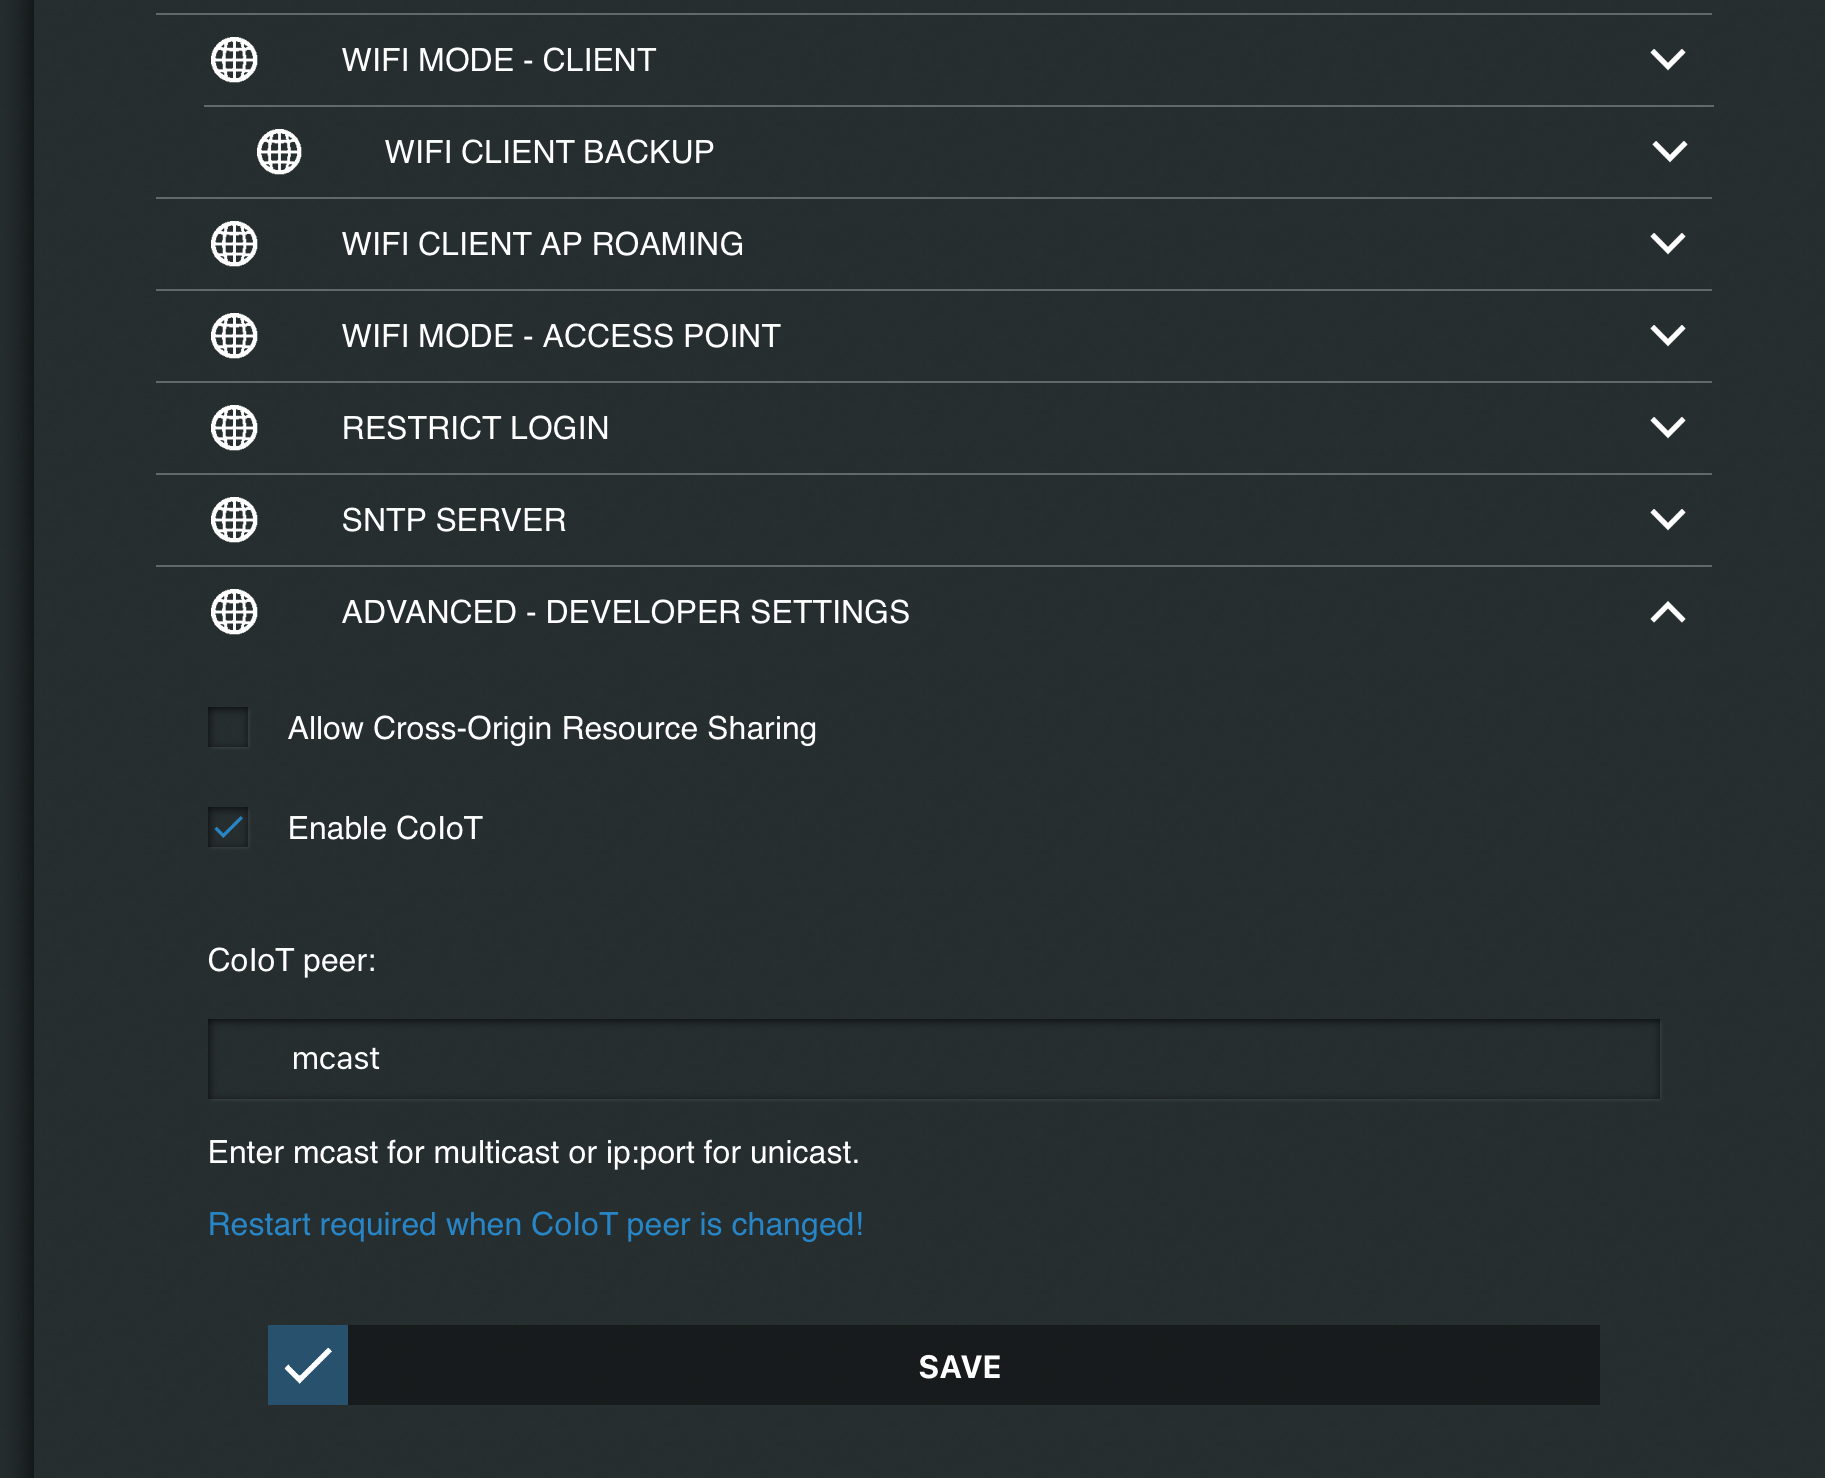1825x1478 pixels.
Task: Click the globe icon next to WIFI CLIENT AP ROAMING
Action: point(234,244)
